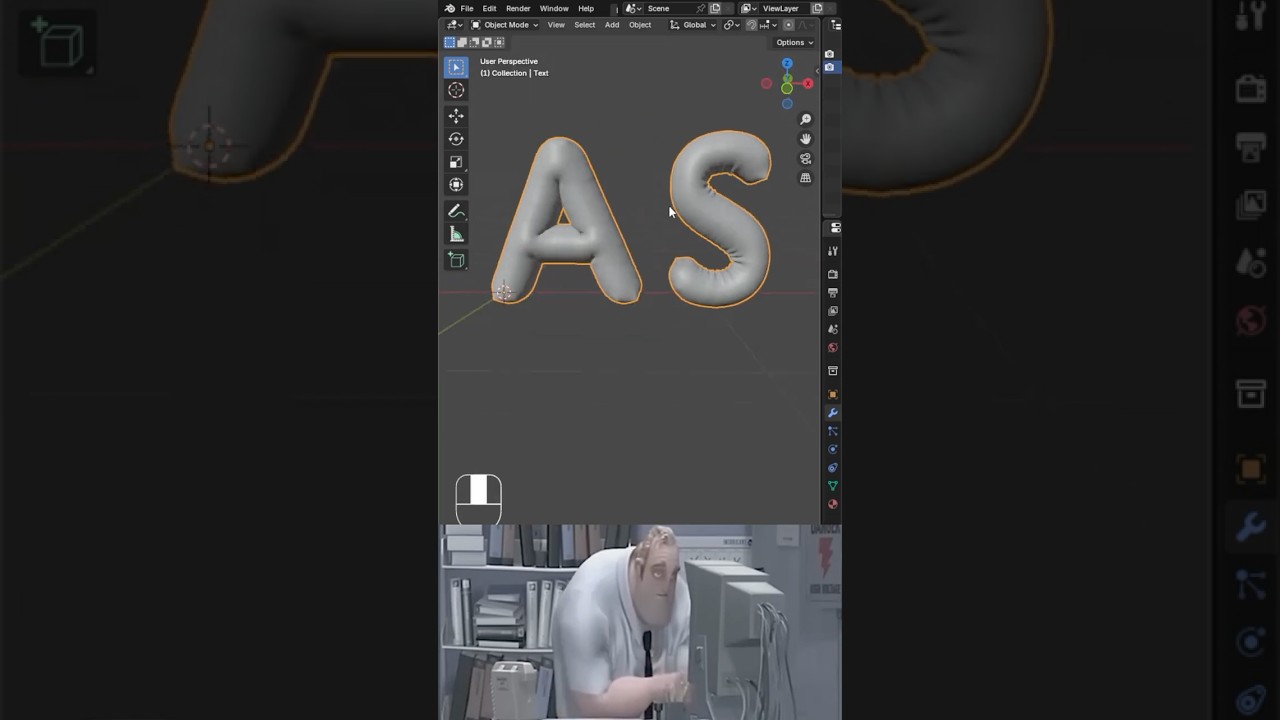Open Modifiers wrench properties tab
Image resolution: width=1280 pixels, height=720 pixels.
click(833, 413)
